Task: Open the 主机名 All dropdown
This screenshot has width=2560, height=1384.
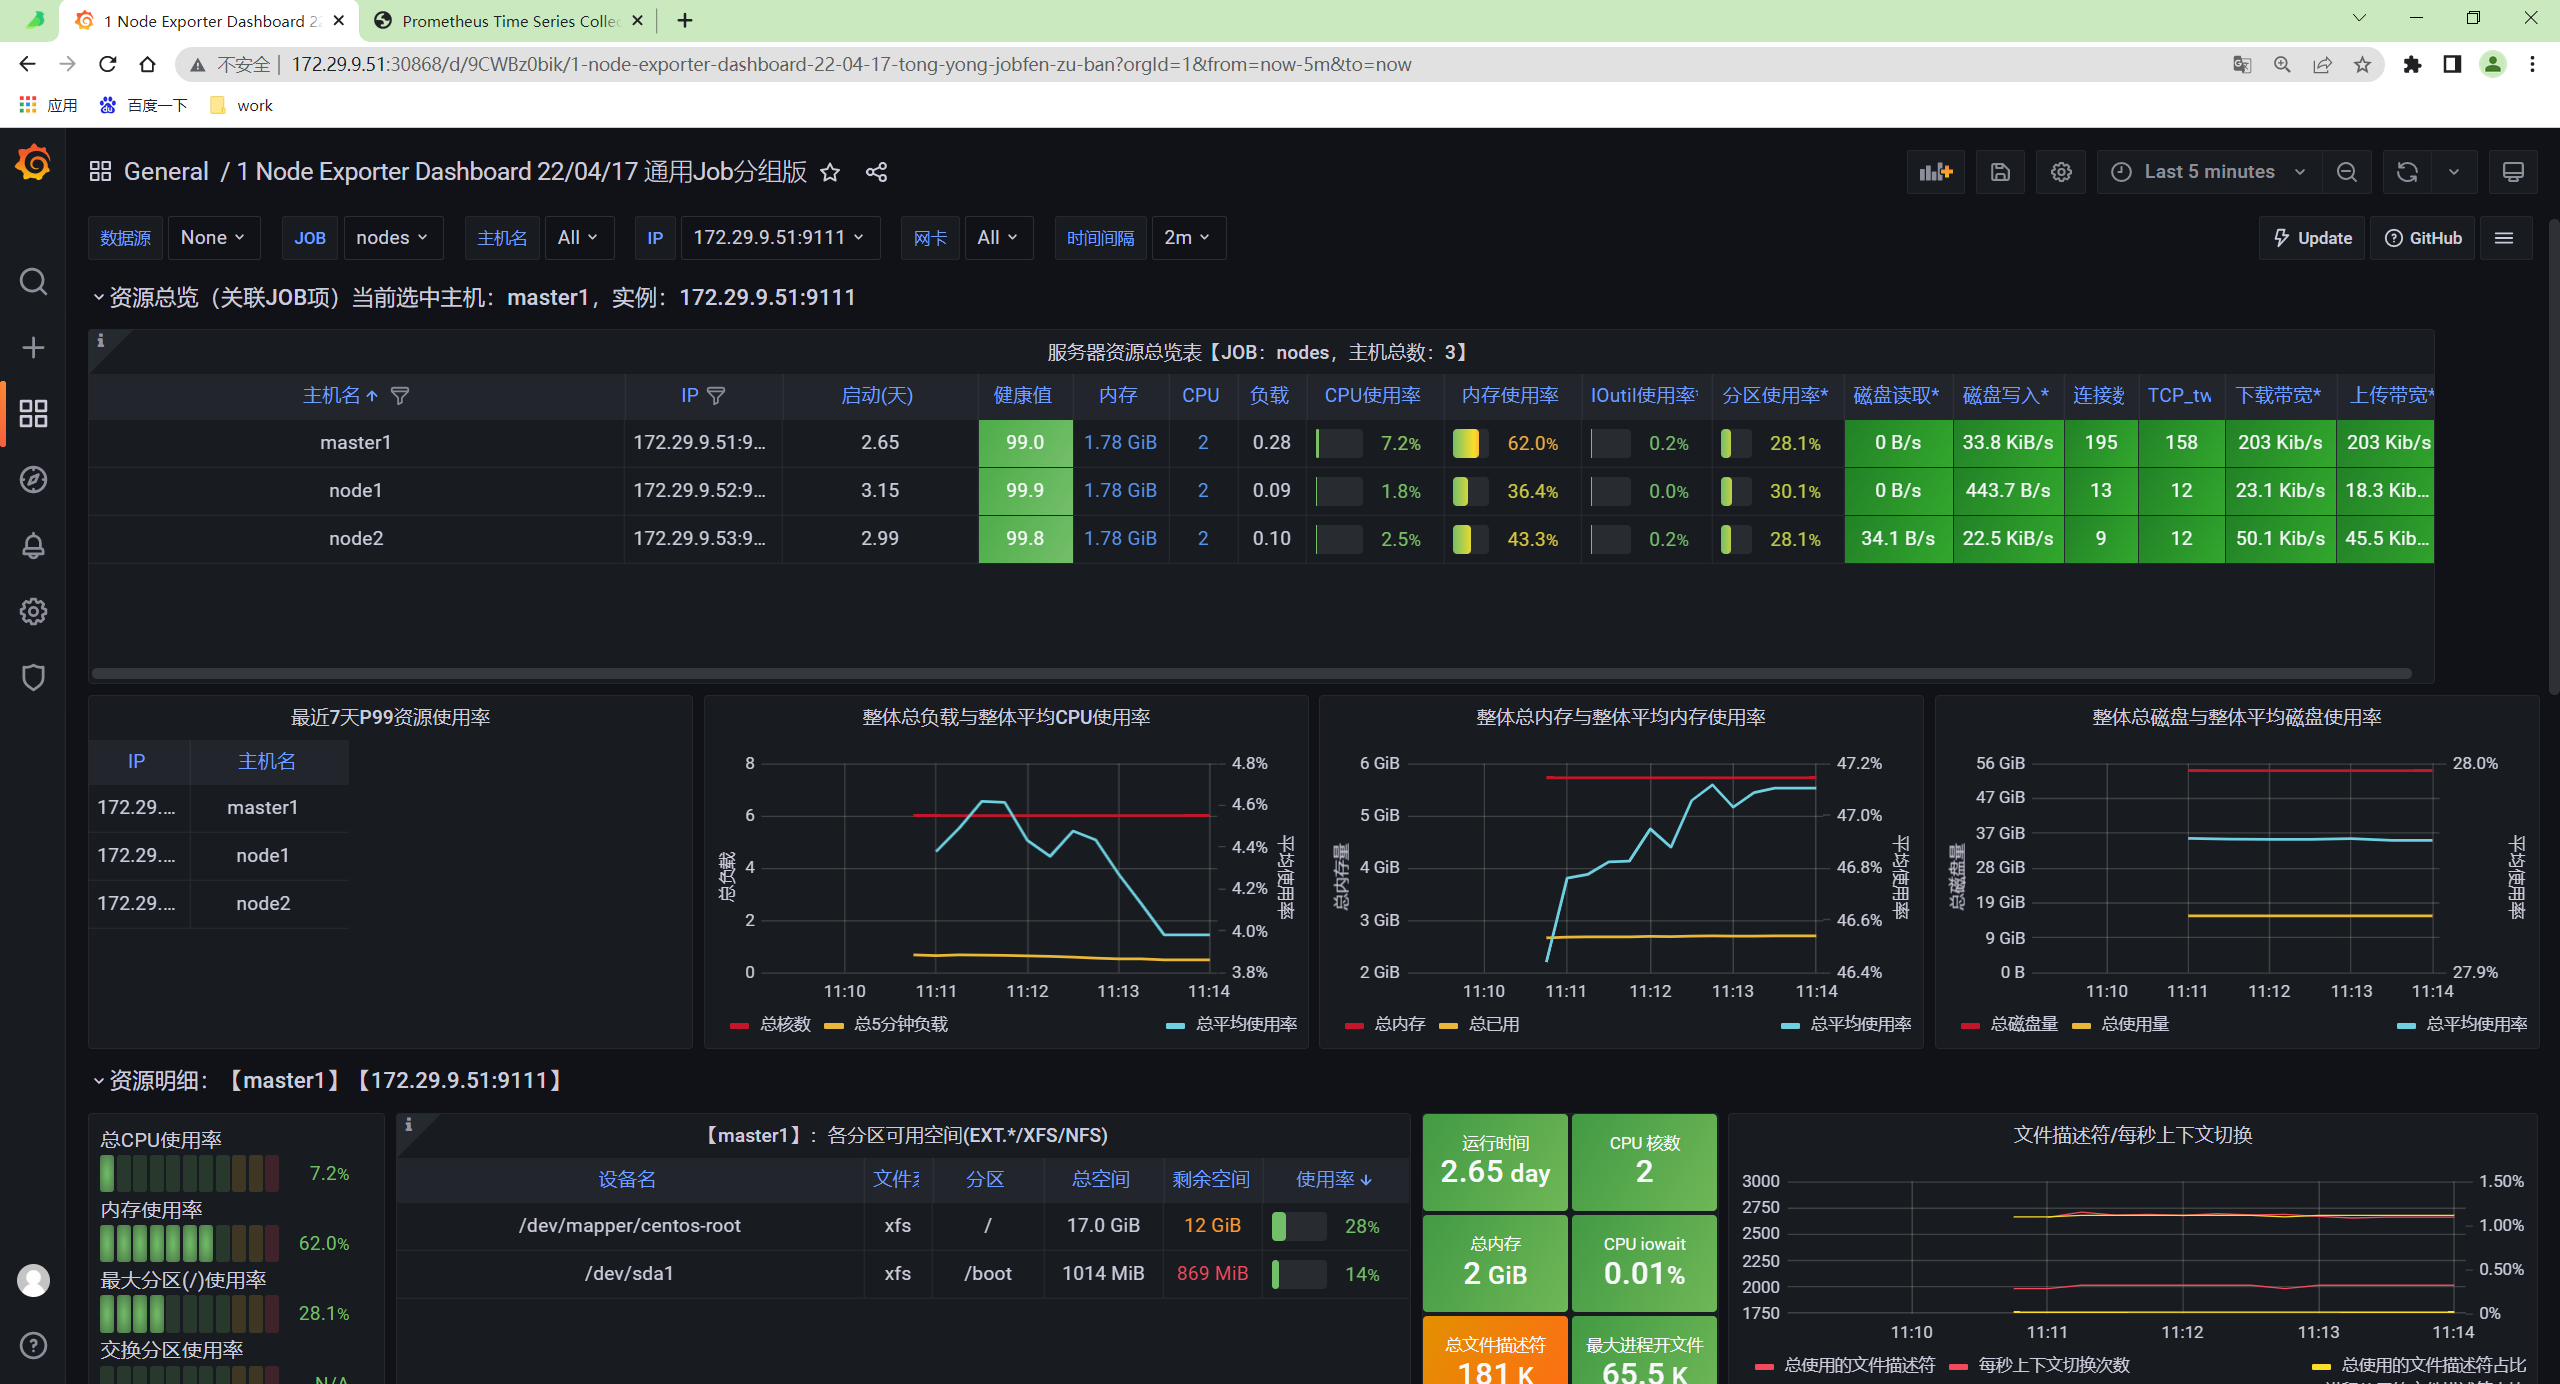Action: point(578,238)
